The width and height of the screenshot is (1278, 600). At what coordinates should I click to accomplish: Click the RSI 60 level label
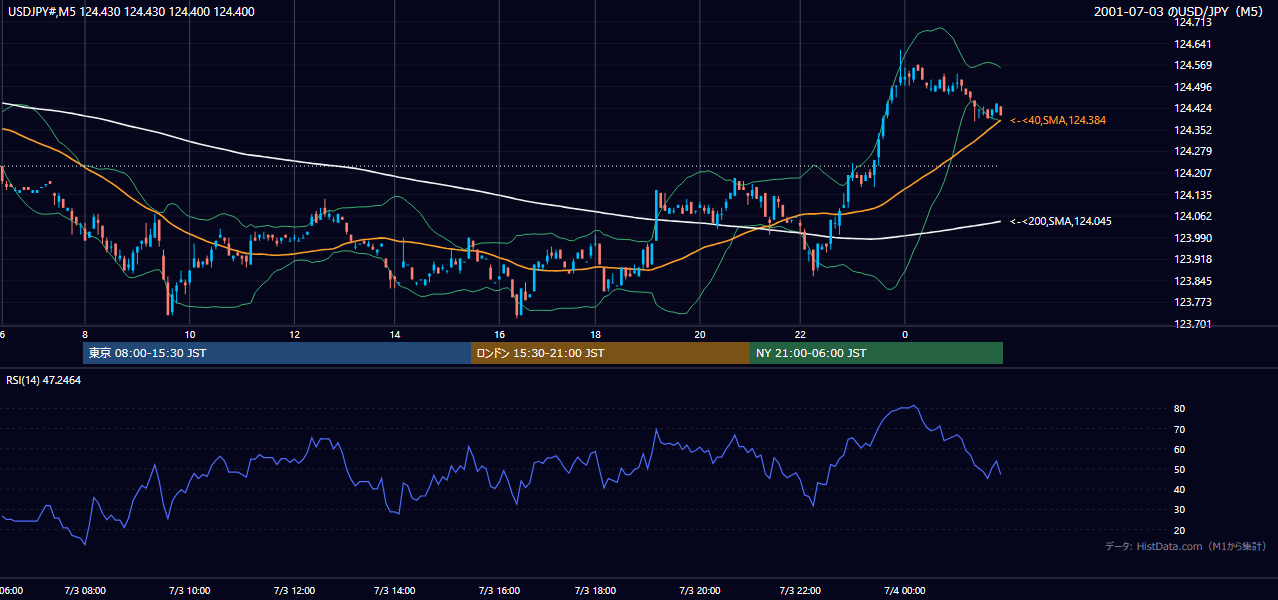1180,449
